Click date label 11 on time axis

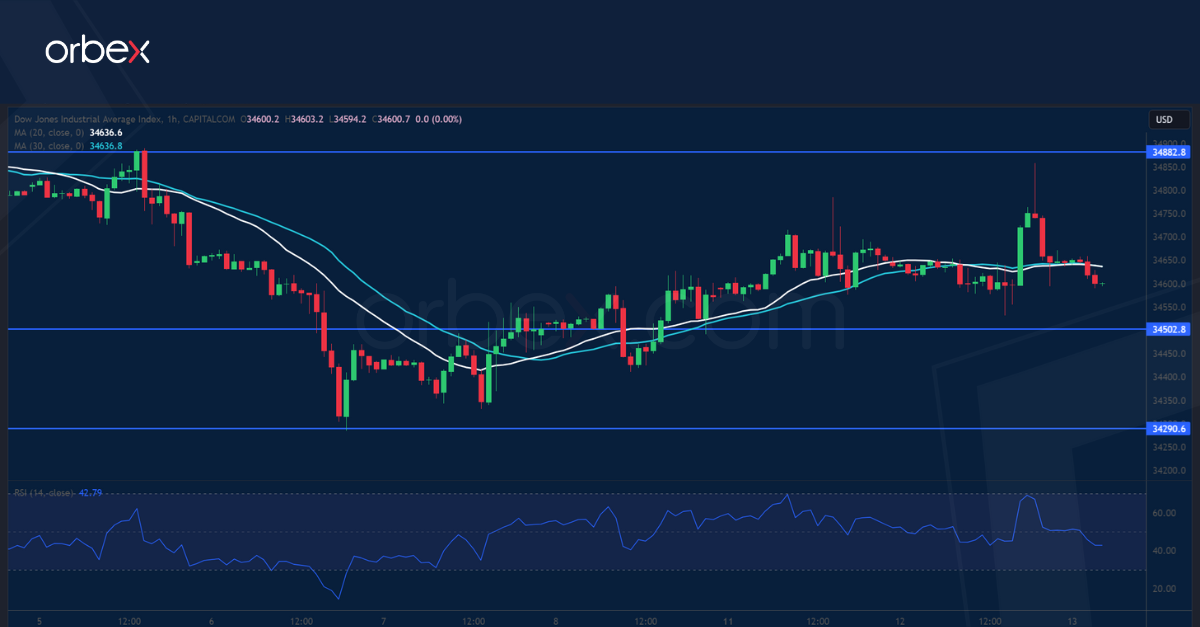[x=730, y=620]
